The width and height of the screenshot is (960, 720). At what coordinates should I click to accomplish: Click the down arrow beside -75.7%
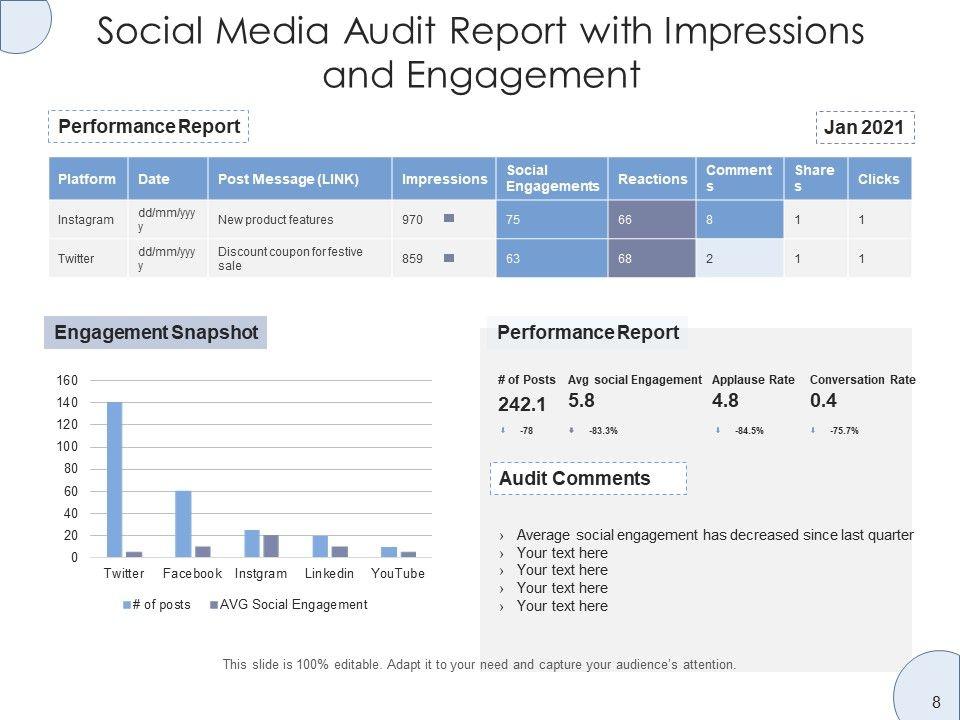coord(815,431)
